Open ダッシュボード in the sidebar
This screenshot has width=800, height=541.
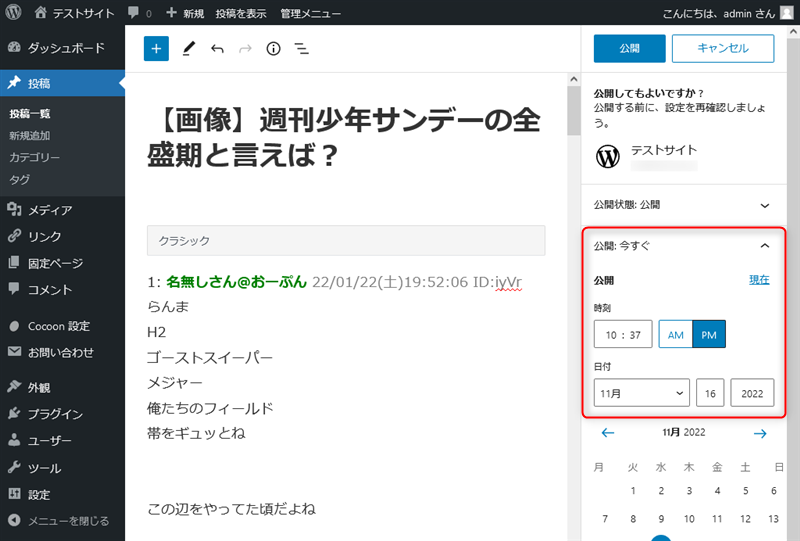(x=62, y=47)
